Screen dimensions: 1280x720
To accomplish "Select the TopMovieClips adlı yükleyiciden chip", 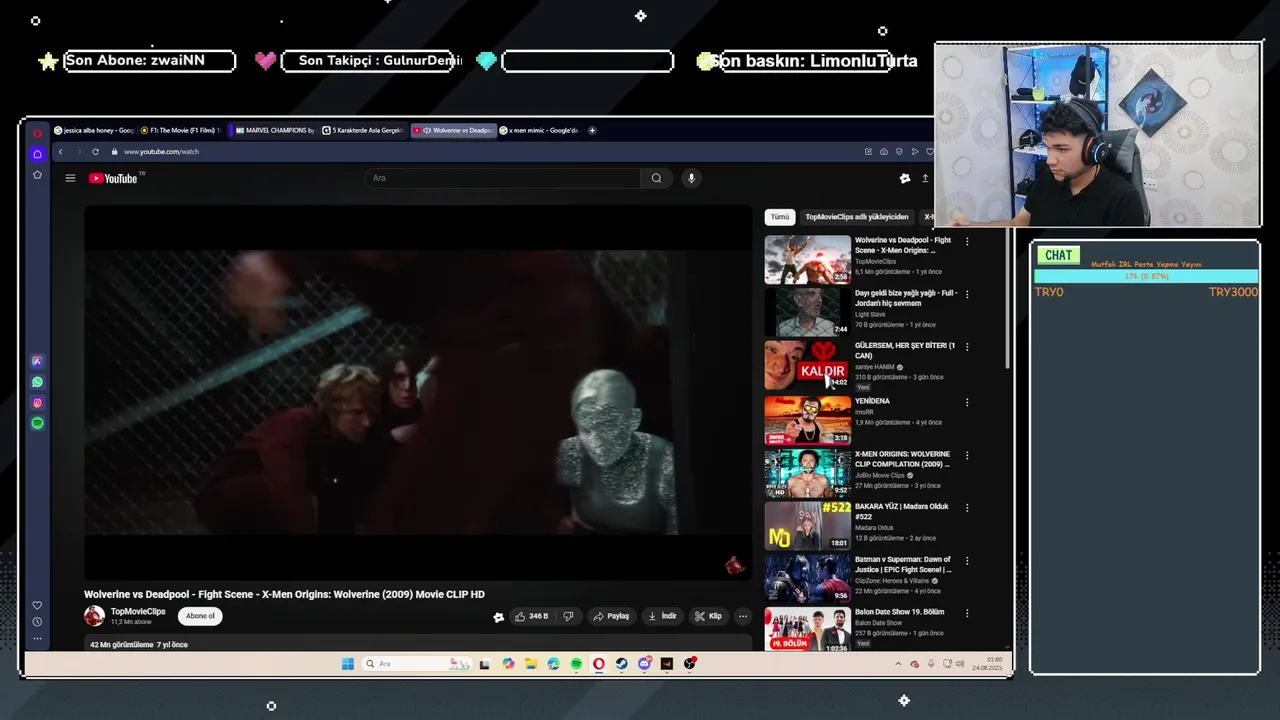I will (857, 217).
